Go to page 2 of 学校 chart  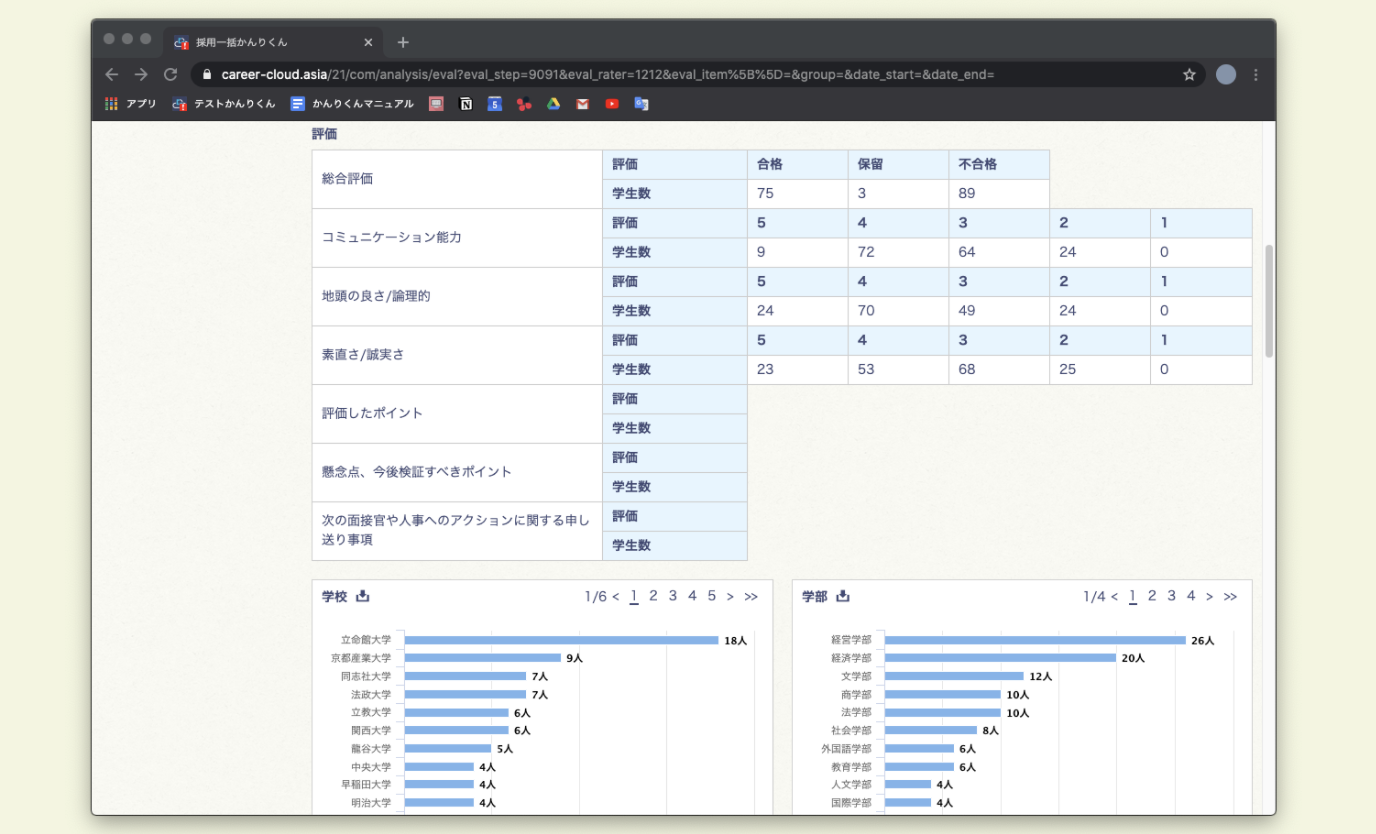pos(653,596)
